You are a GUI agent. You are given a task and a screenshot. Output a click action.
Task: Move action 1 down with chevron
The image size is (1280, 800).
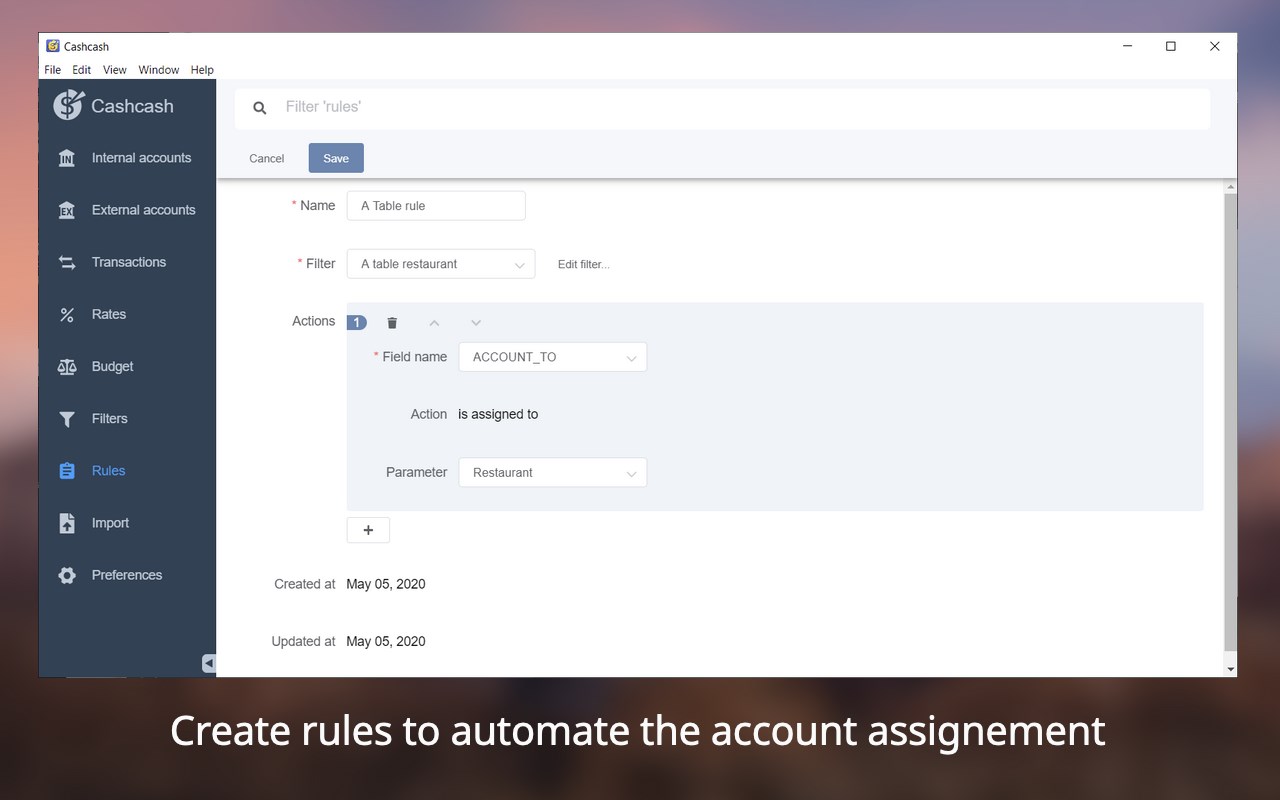tap(476, 322)
